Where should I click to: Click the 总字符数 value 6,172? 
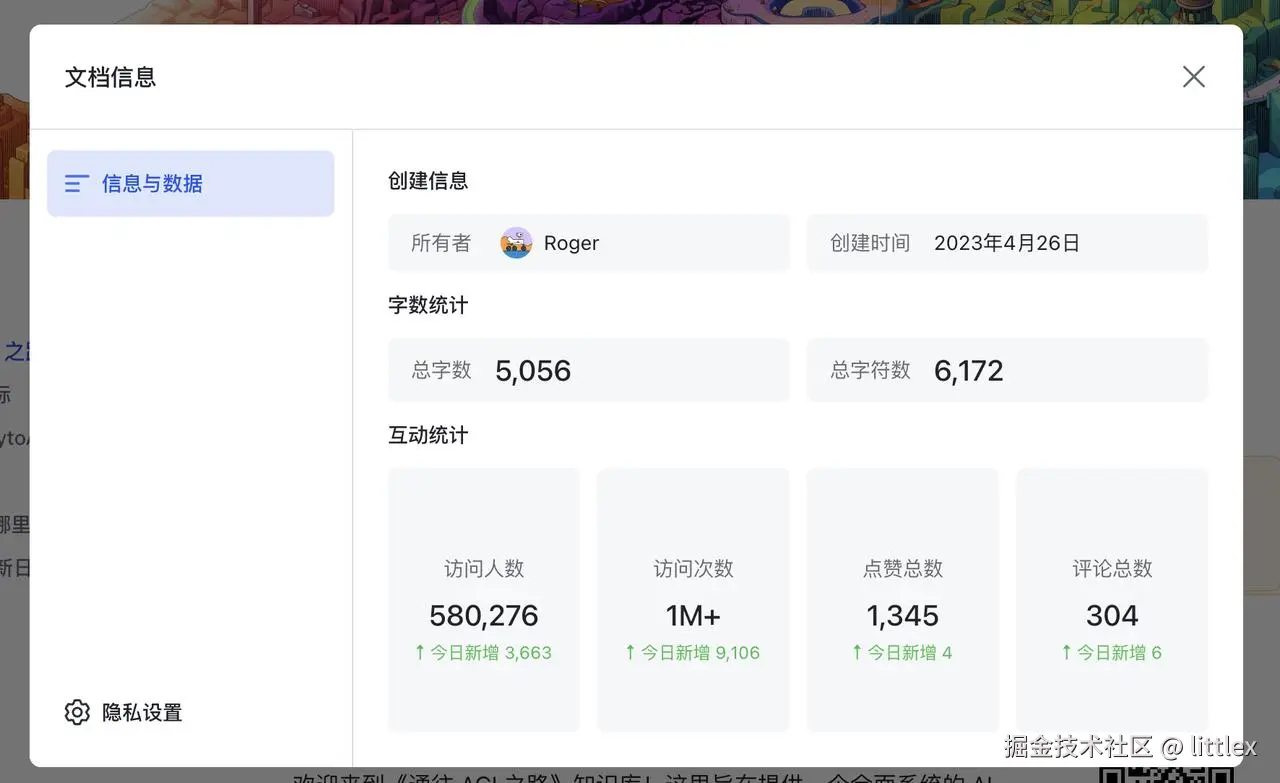(x=969, y=371)
